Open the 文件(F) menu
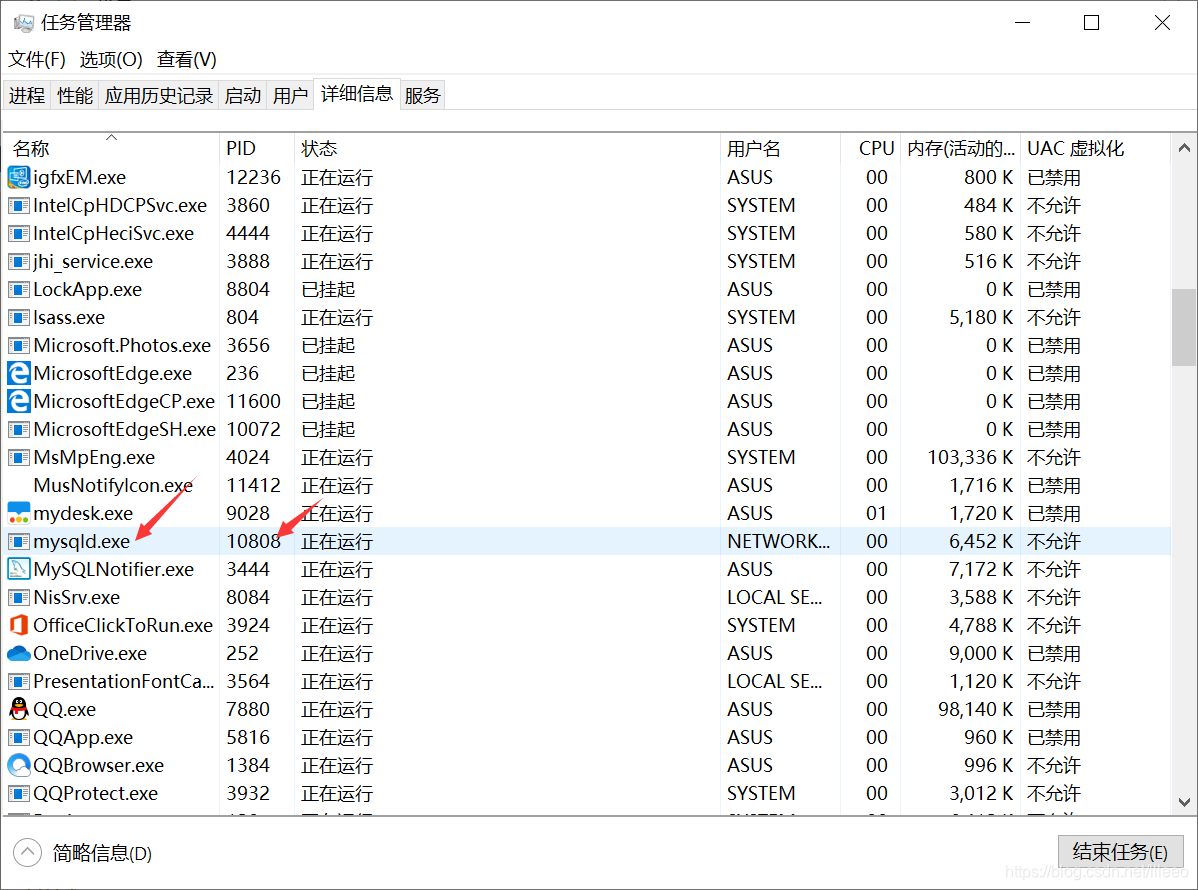The image size is (1198, 890). point(37,60)
